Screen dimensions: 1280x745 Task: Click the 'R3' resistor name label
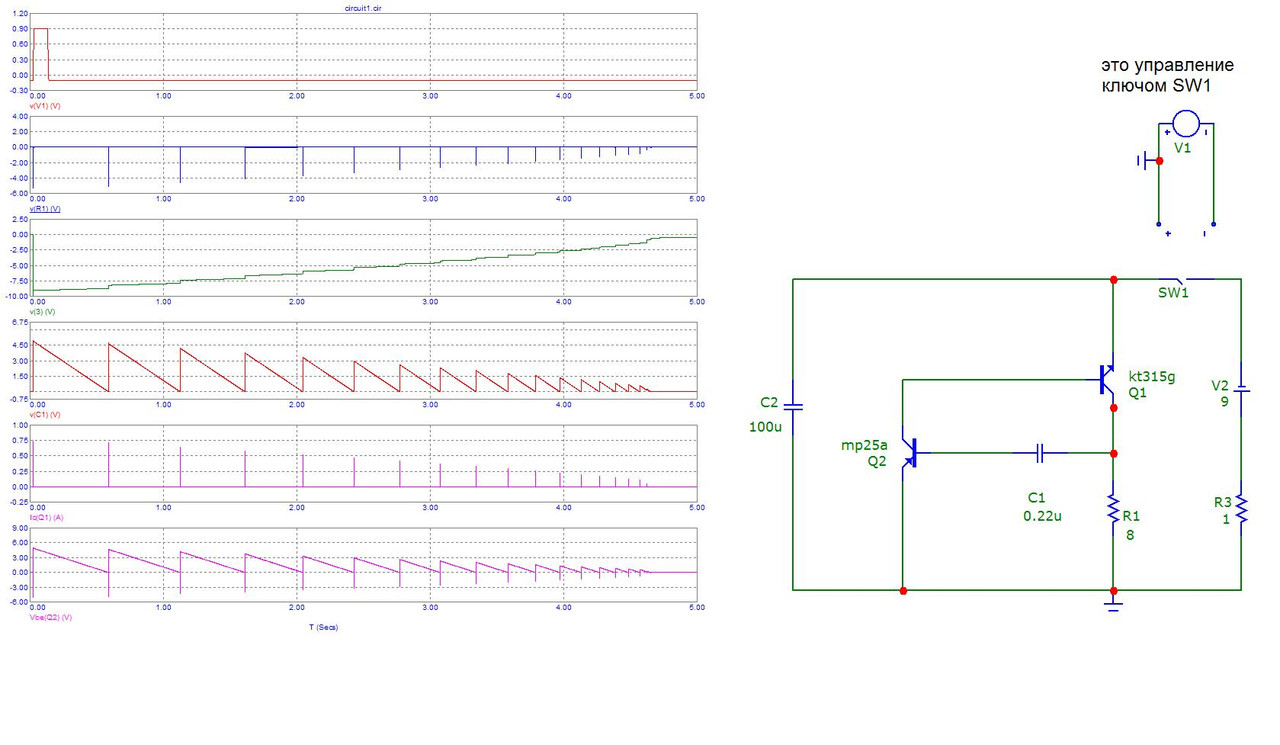click(1224, 501)
